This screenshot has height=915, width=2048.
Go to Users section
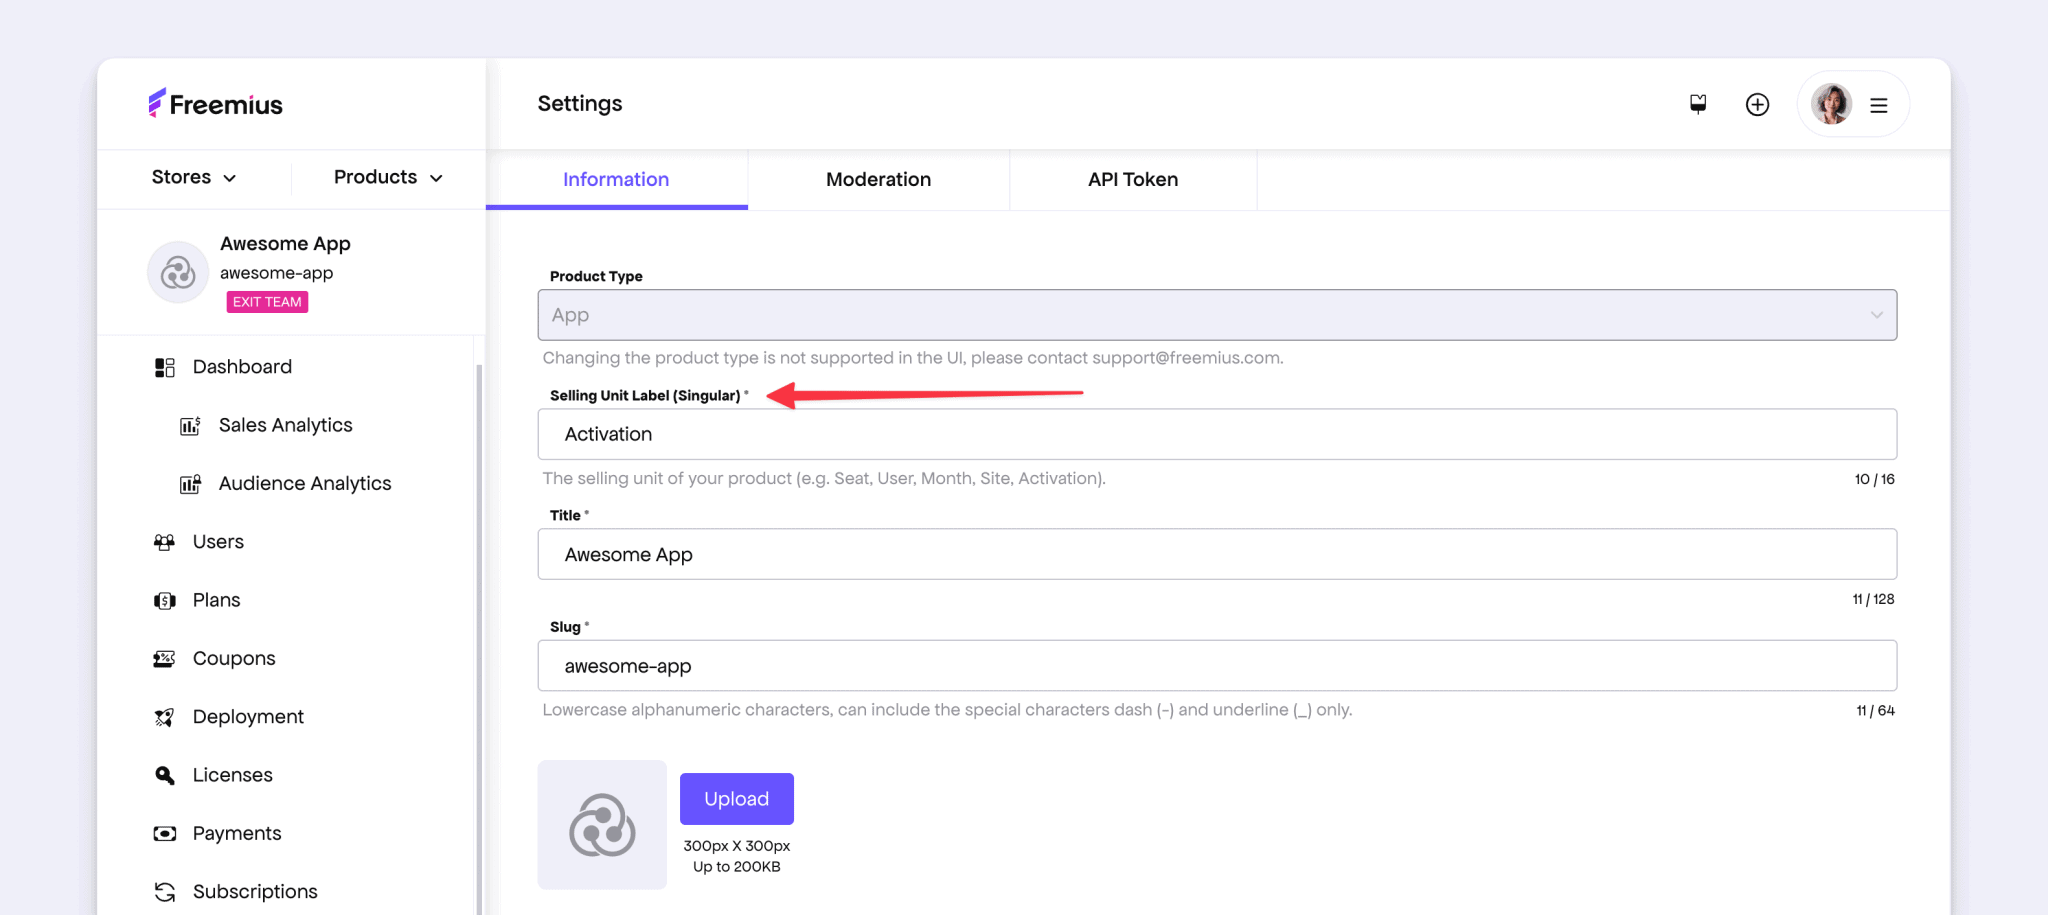click(x=218, y=541)
